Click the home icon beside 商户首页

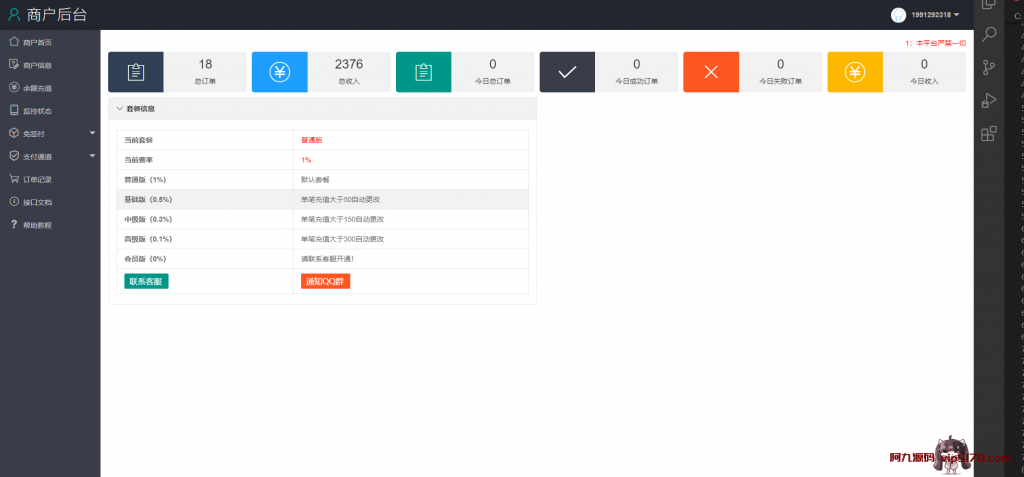click(x=13, y=42)
